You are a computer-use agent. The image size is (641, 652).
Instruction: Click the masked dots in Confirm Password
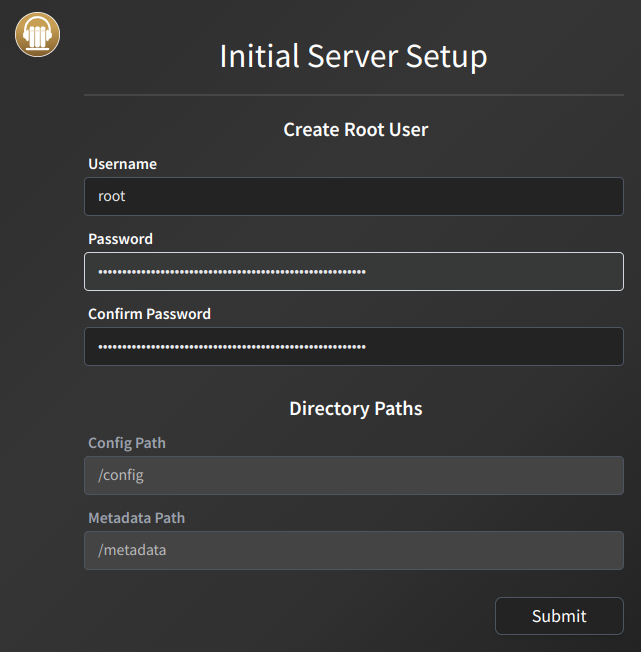coord(231,347)
